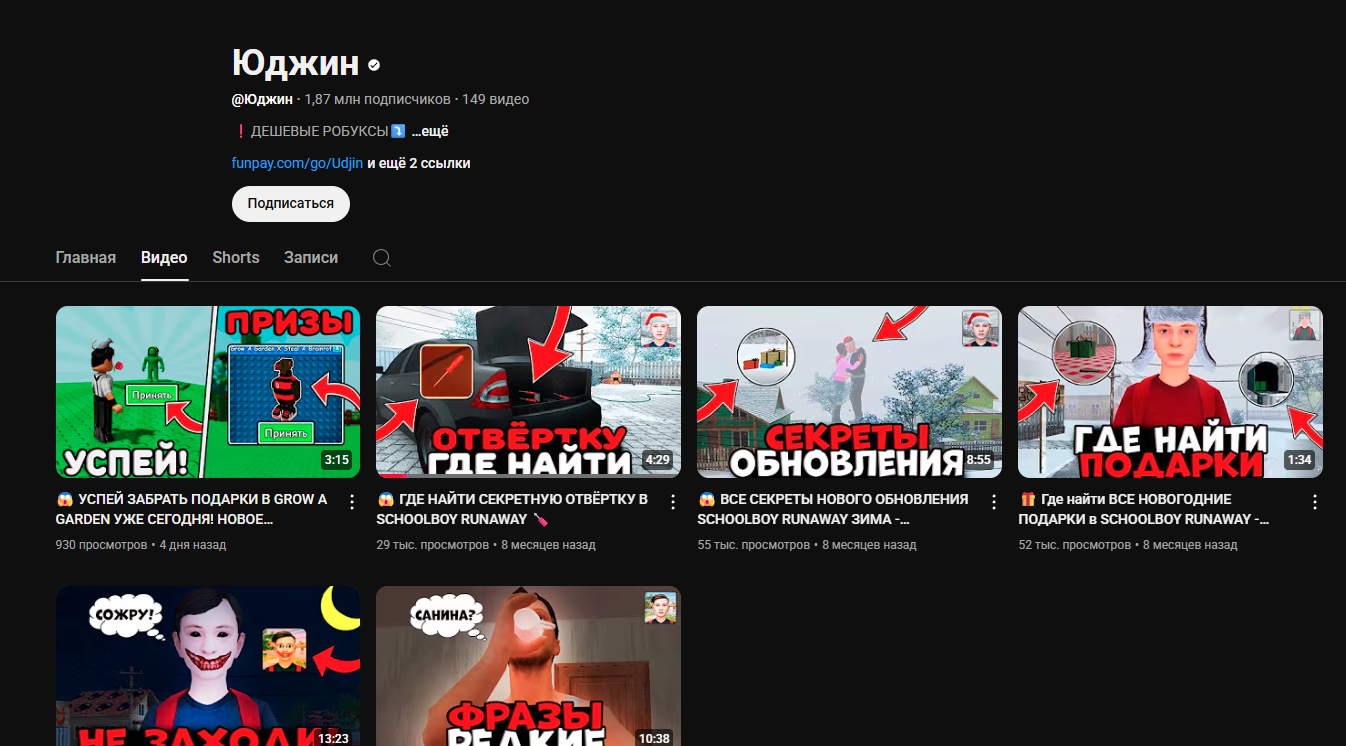The image size is (1346, 746).
Task: Open options menu for ВСЕ СЕКРЕТЫ НОВОГО ОБНОВЛЕНИЯ video
Action: [994, 502]
